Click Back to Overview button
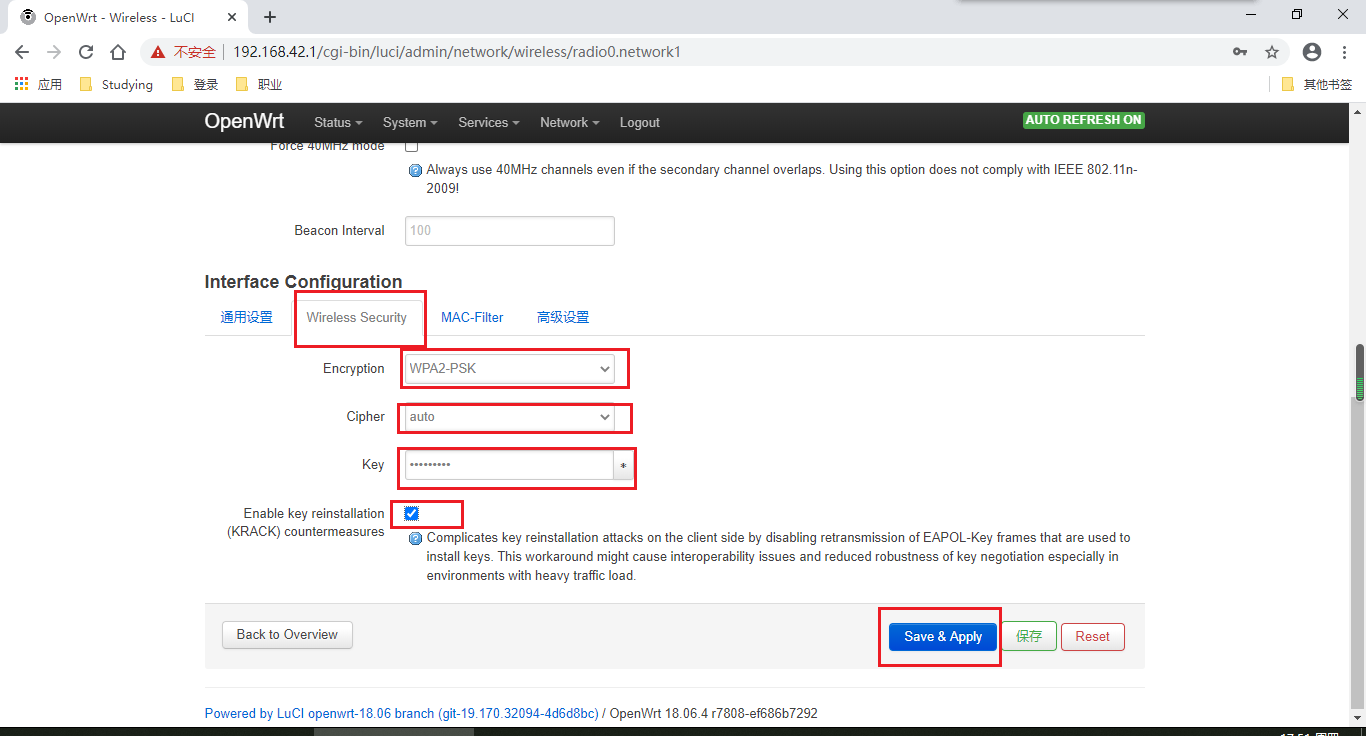This screenshot has width=1366, height=736. pyautogui.click(x=287, y=635)
